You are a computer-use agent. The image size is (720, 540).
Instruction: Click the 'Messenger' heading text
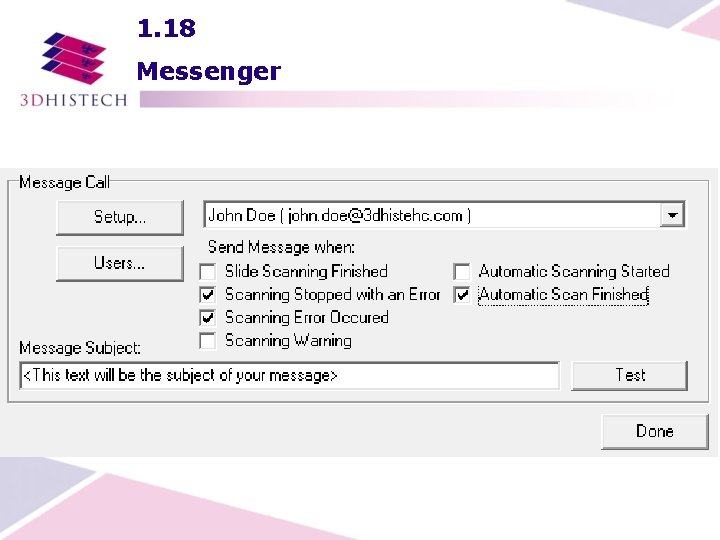click(209, 71)
